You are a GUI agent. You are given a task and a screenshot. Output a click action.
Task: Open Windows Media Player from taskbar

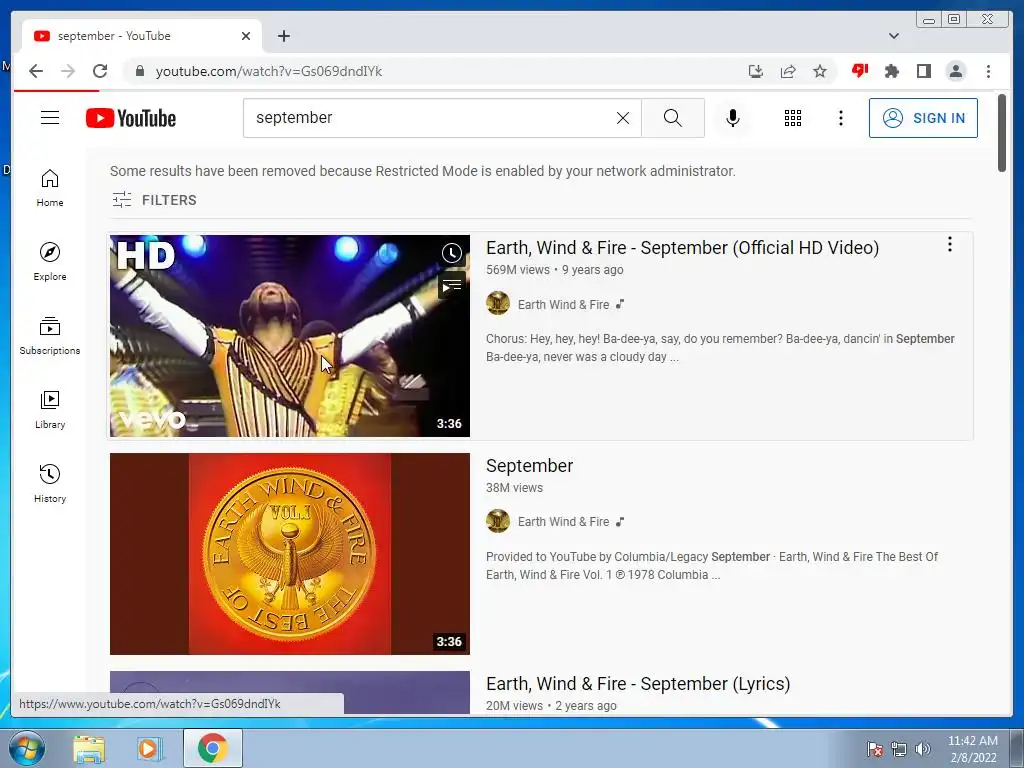click(150, 749)
